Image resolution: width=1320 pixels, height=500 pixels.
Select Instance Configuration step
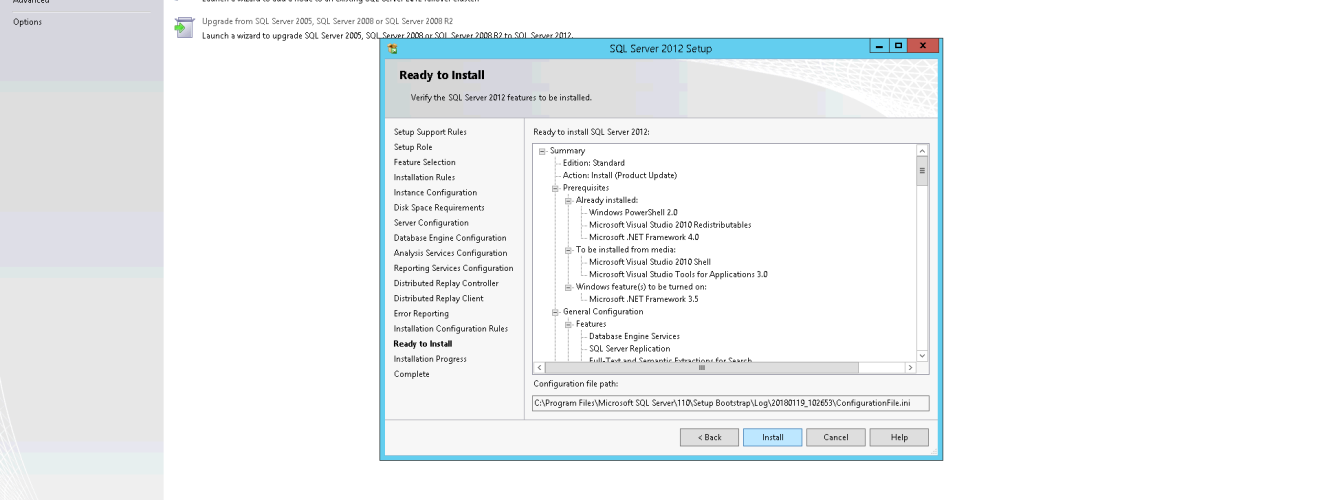click(x=435, y=192)
